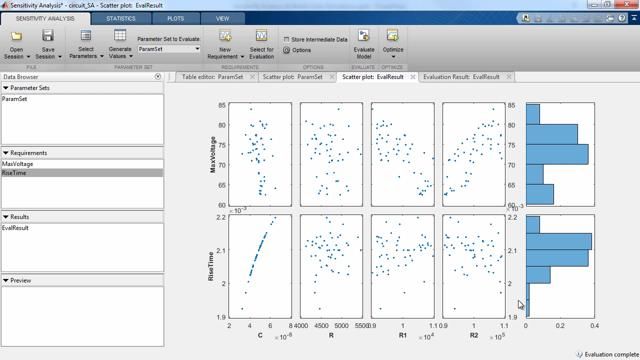
Task: Click the Data Browser options circle icon
Action: pos(158,77)
